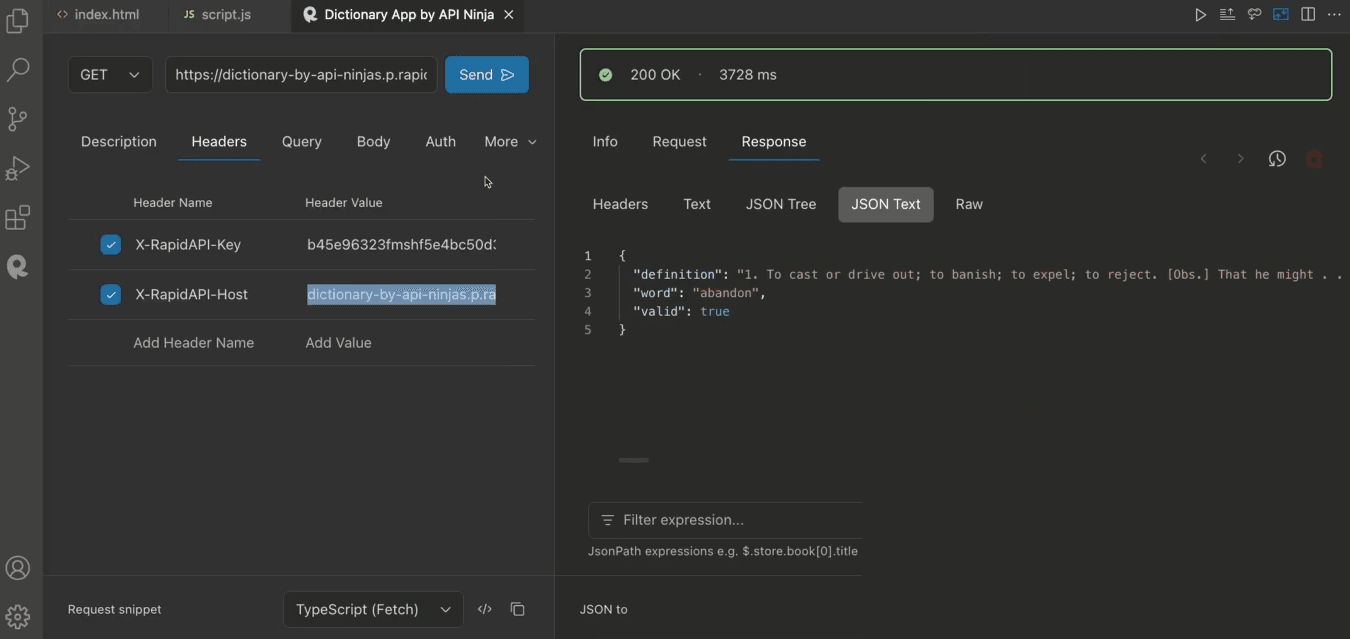1350x639 pixels.
Task: Open the response history clock icon
Action: [1277, 159]
